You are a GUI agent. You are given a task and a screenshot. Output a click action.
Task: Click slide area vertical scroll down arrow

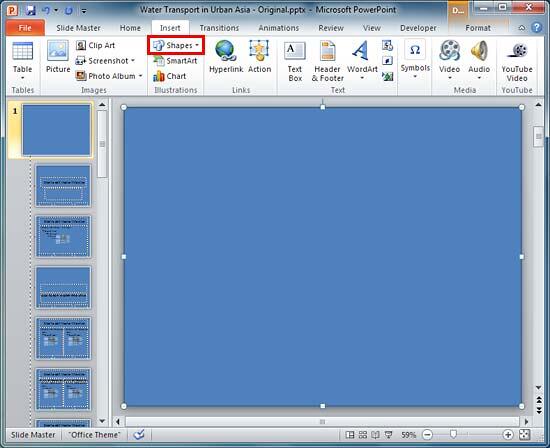point(538,387)
